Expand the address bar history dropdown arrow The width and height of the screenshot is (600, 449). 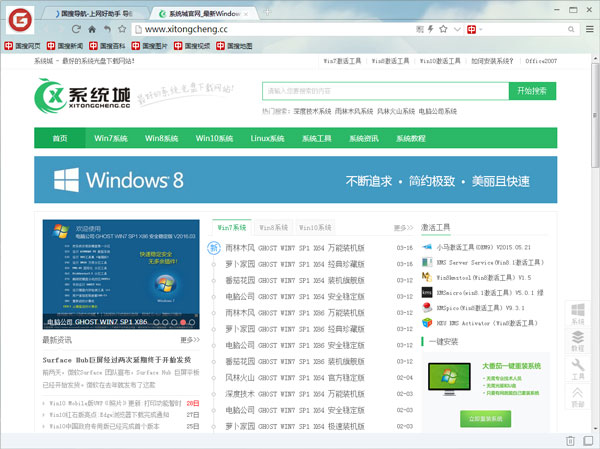tap(457, 29)
